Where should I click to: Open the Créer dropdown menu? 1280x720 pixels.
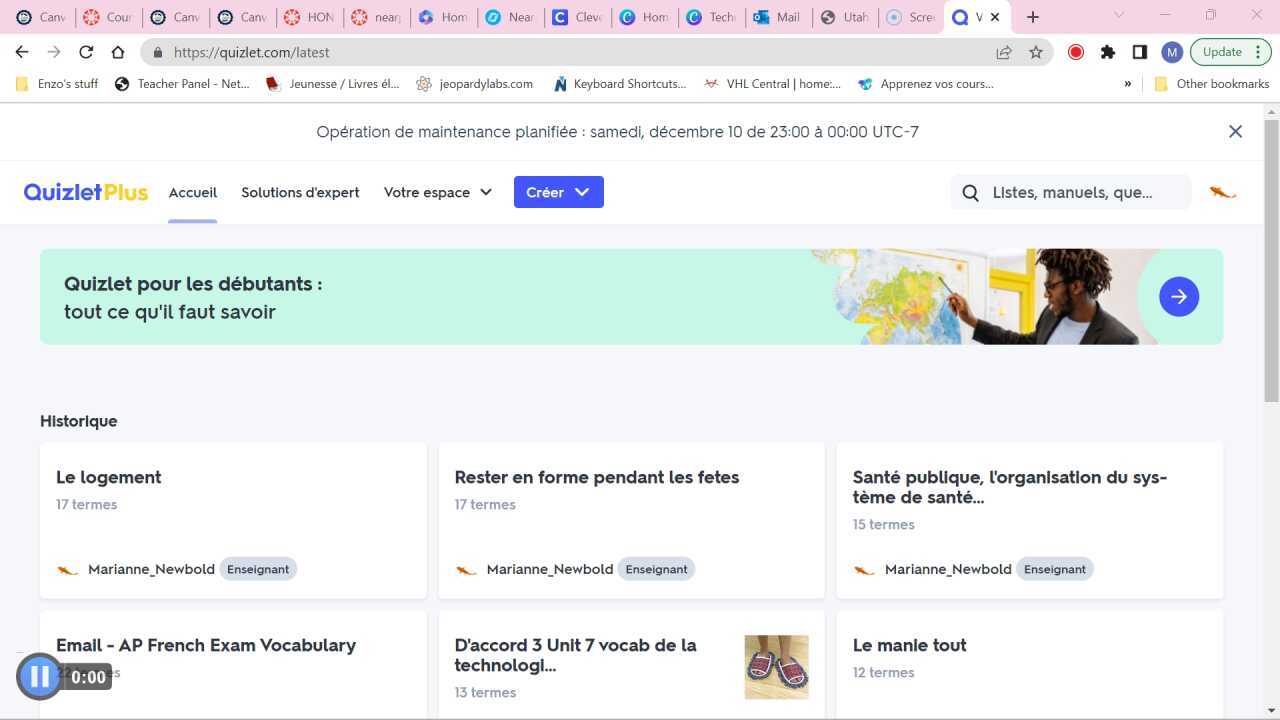[x=557, y=192]
